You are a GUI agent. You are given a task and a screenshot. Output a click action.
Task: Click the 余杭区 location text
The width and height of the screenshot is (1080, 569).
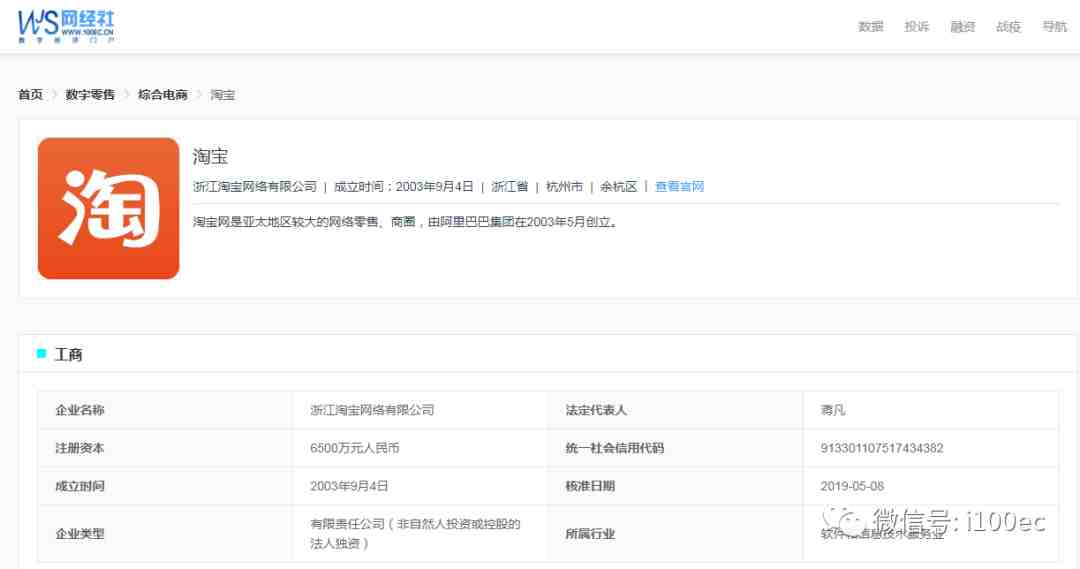[619, 187]
